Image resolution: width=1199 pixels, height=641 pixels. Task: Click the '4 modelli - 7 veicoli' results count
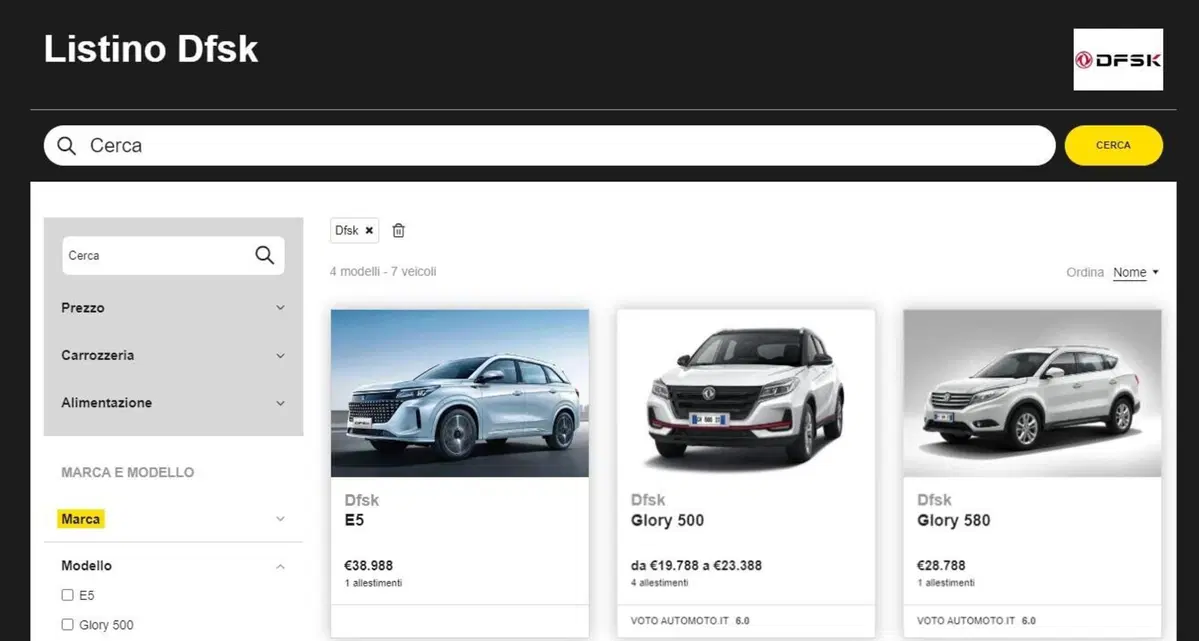point(383,272)
